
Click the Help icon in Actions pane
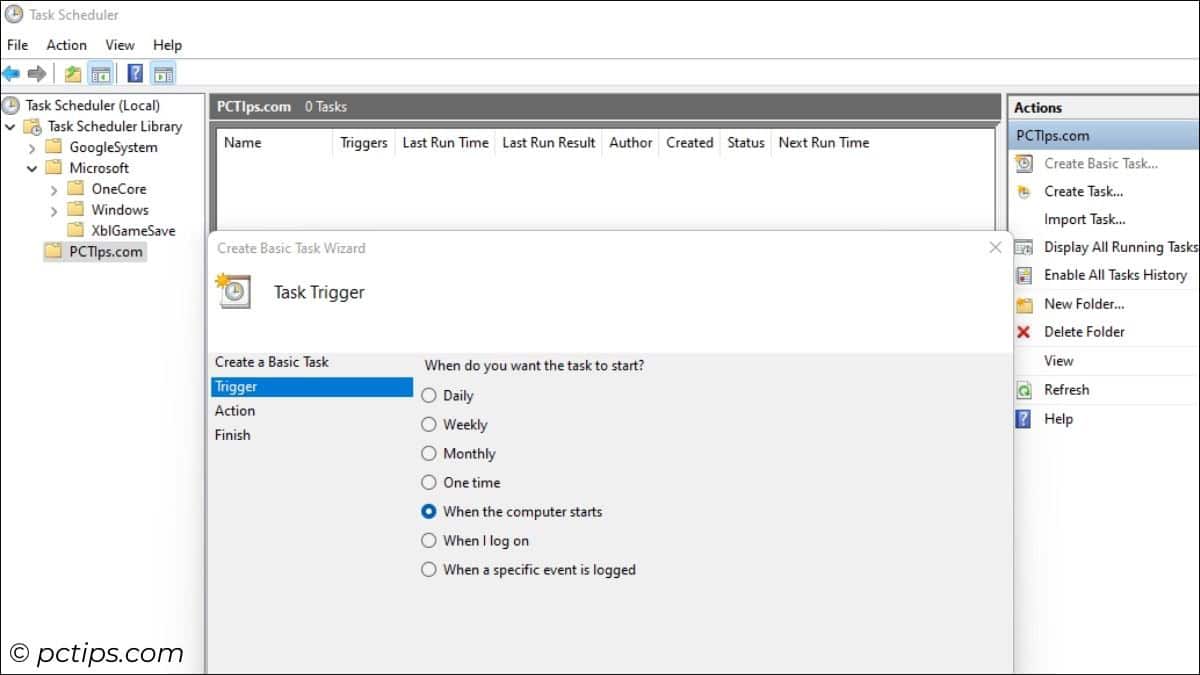1024,419
